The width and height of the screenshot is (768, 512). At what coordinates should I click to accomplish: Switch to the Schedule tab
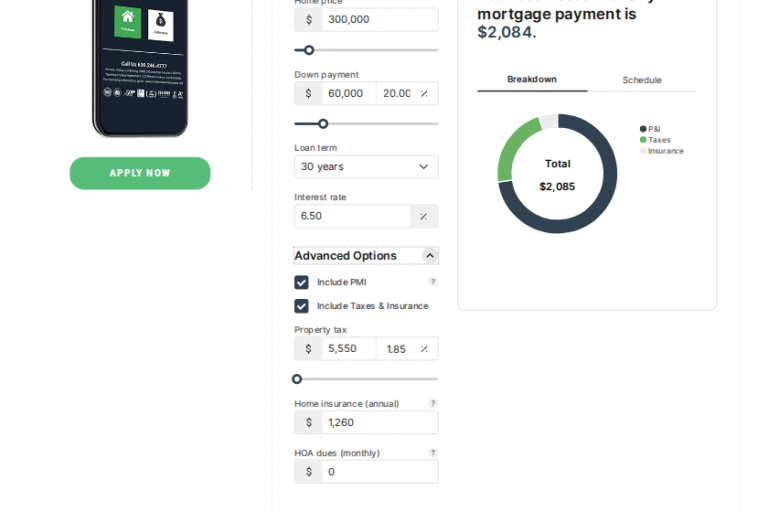[x=641, y=80]
